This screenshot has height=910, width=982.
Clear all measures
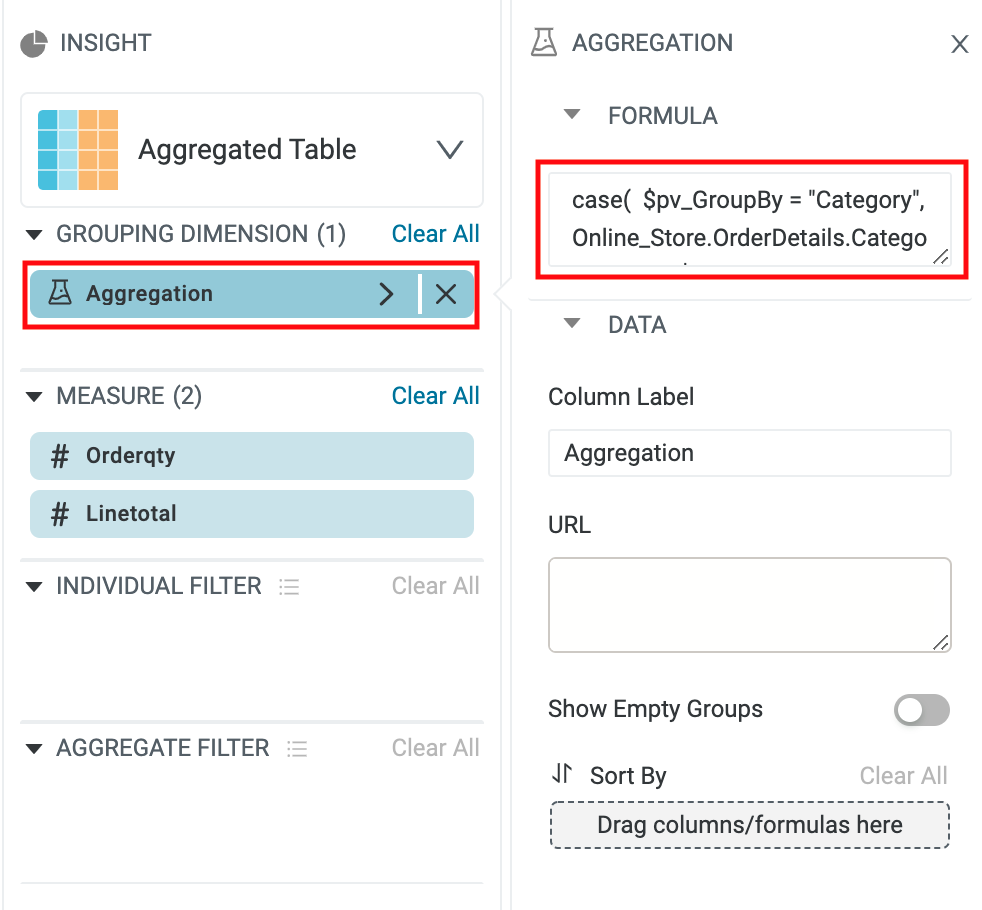coord(435,396)
